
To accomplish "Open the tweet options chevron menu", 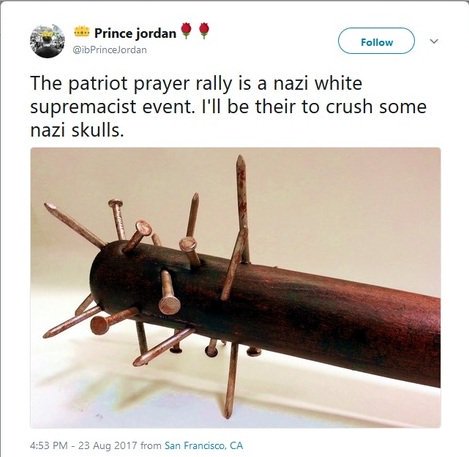I will click(433, 41).
